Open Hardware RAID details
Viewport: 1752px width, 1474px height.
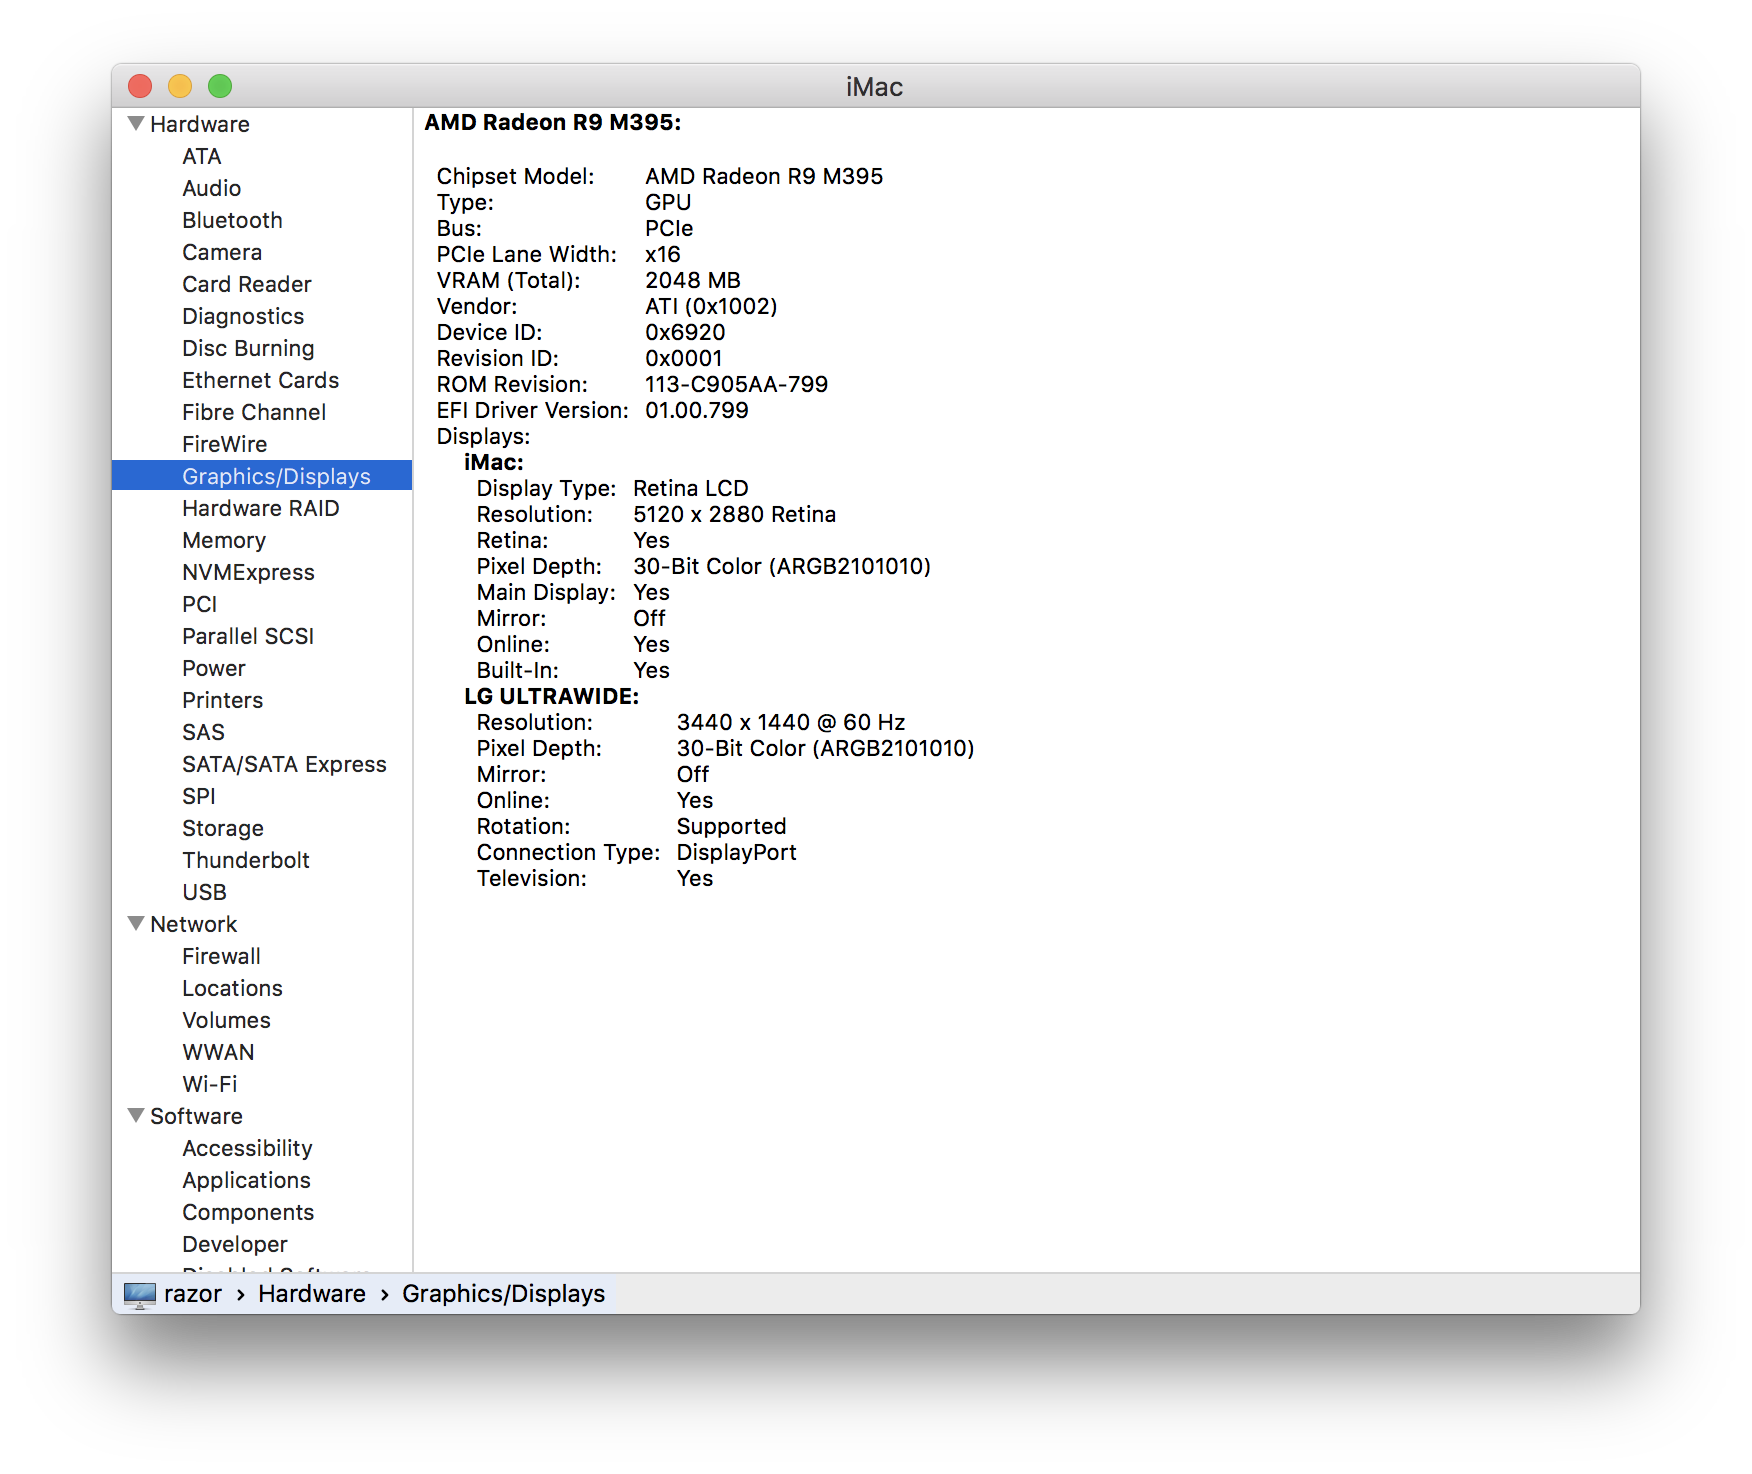(260, 508)
